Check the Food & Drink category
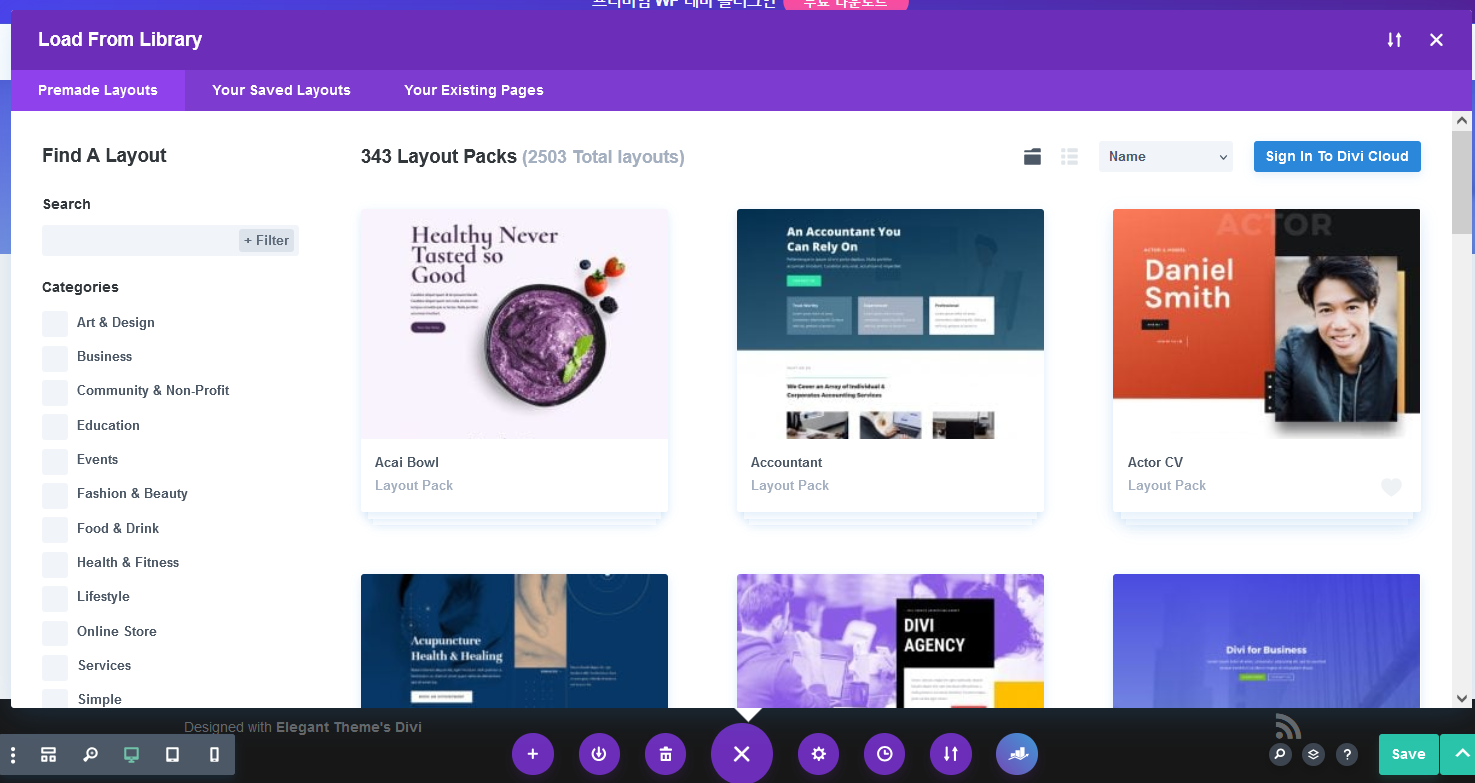 click(x=55, y=529)
